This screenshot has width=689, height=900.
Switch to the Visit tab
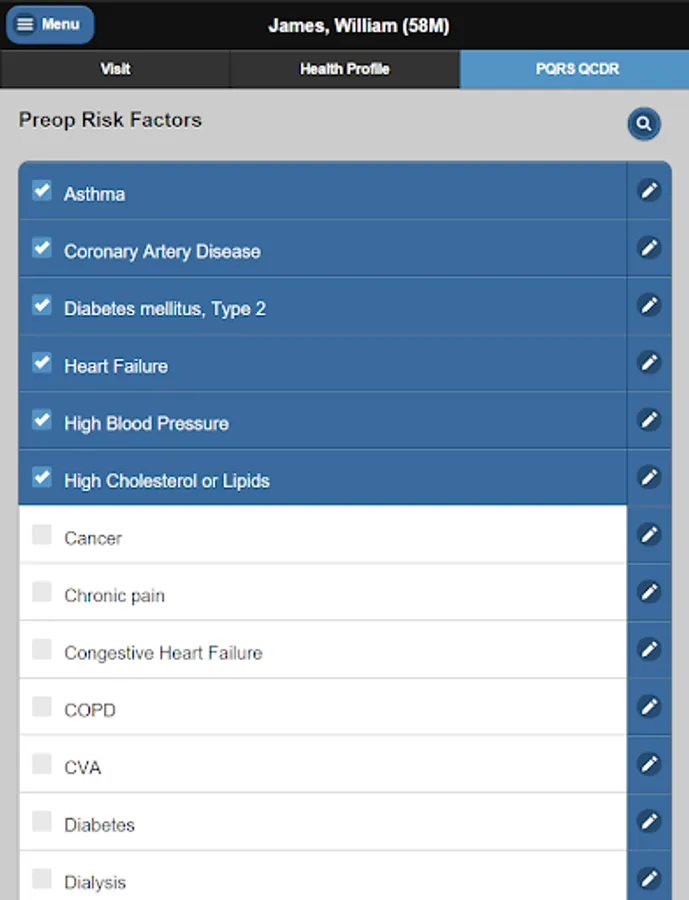click(115, 69)
